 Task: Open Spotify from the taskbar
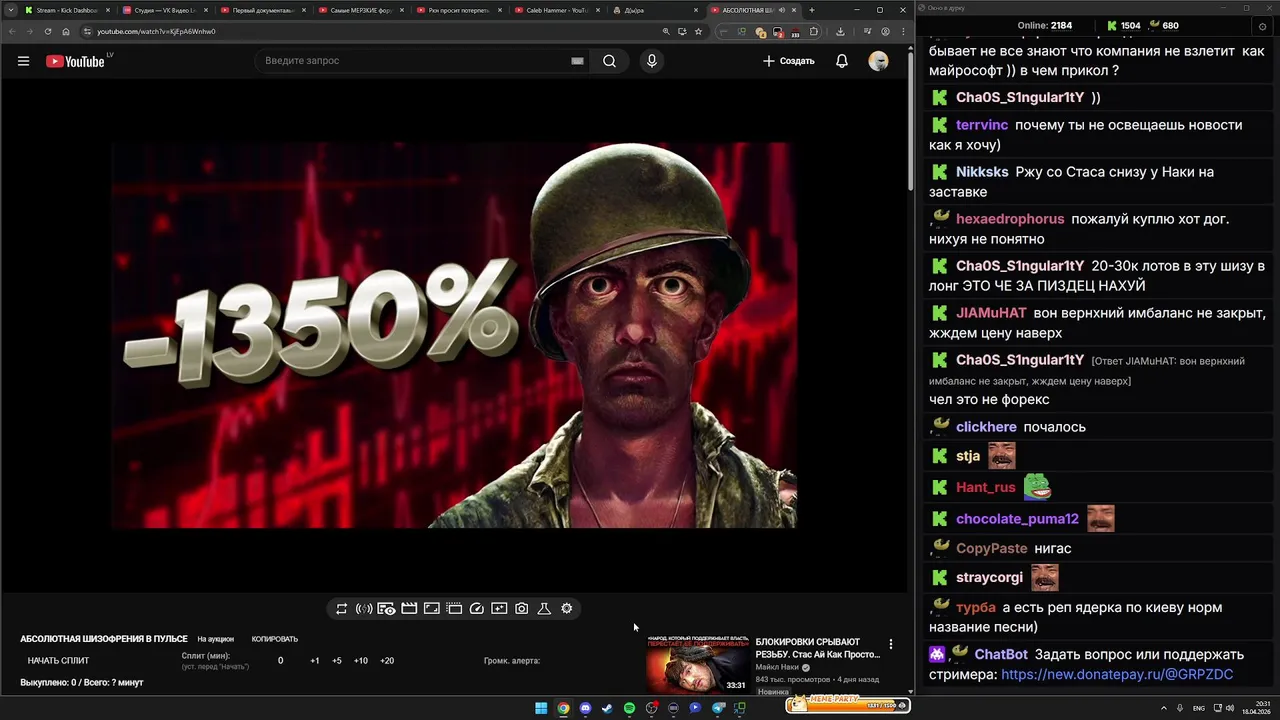click(x=629, y=708)
